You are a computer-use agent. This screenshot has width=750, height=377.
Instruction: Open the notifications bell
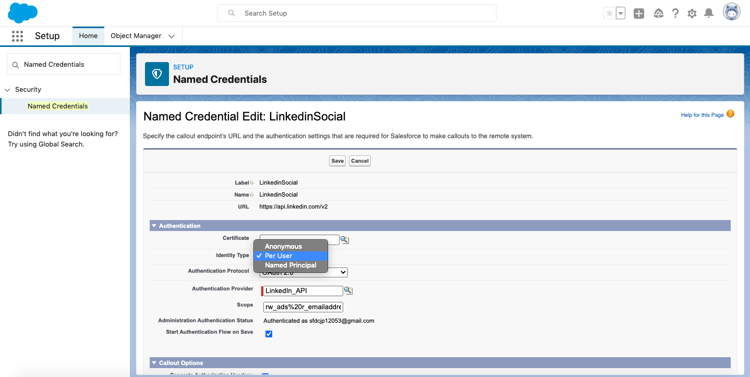(x=708, y=13)
